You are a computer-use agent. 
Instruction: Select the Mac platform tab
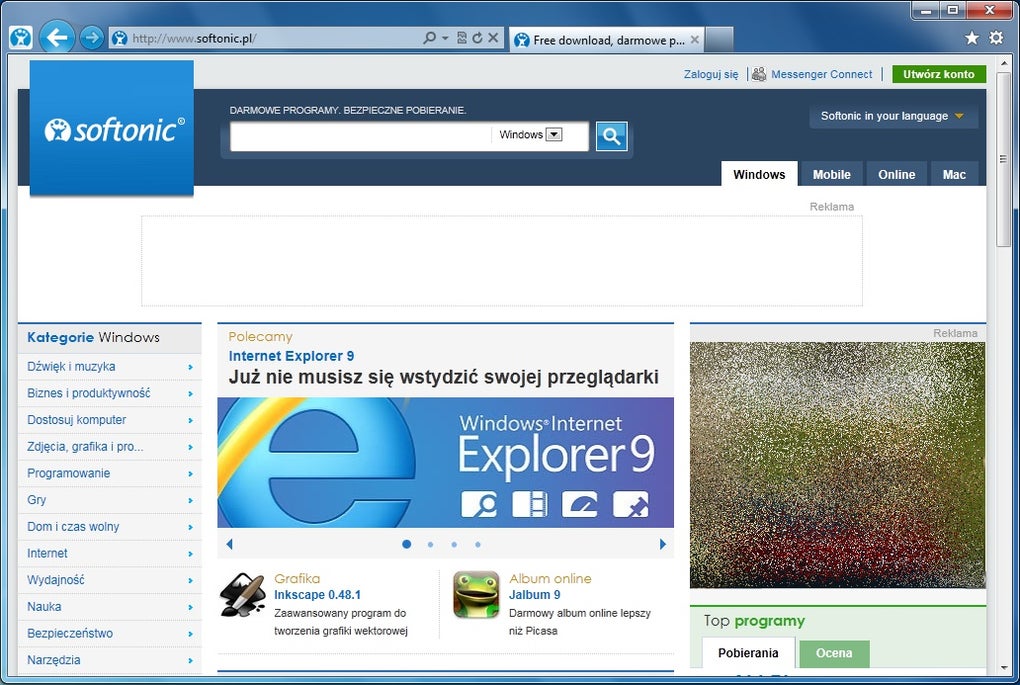pos(954,174)
